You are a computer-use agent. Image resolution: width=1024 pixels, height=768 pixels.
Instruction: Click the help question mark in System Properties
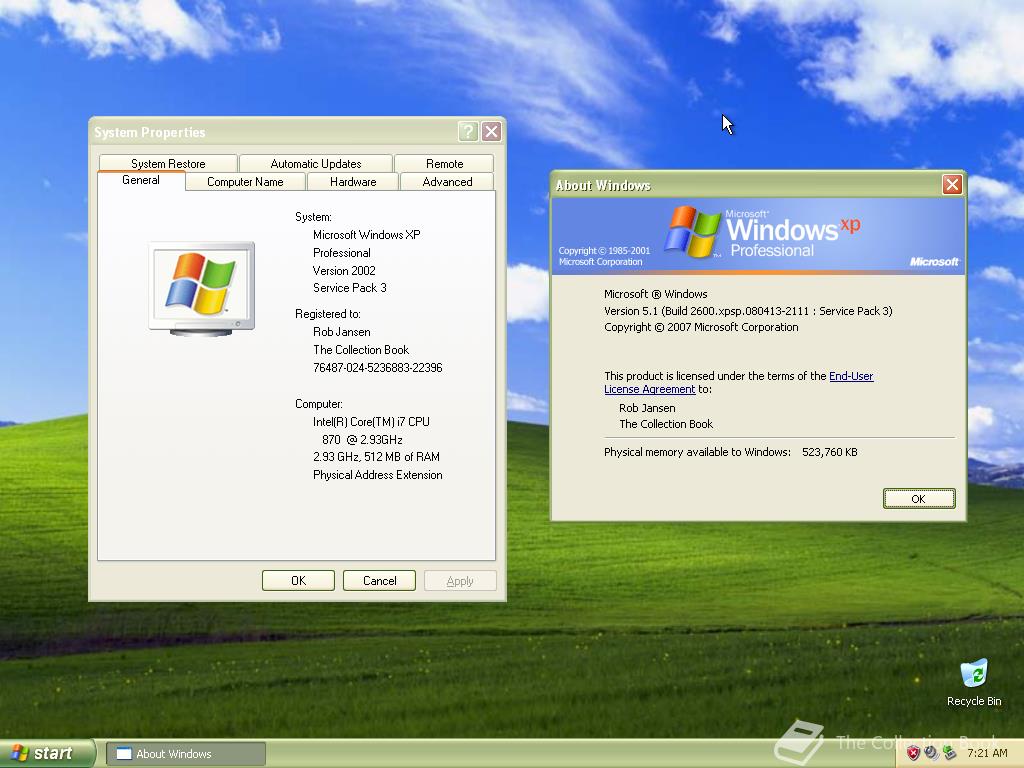pos(468,132)
